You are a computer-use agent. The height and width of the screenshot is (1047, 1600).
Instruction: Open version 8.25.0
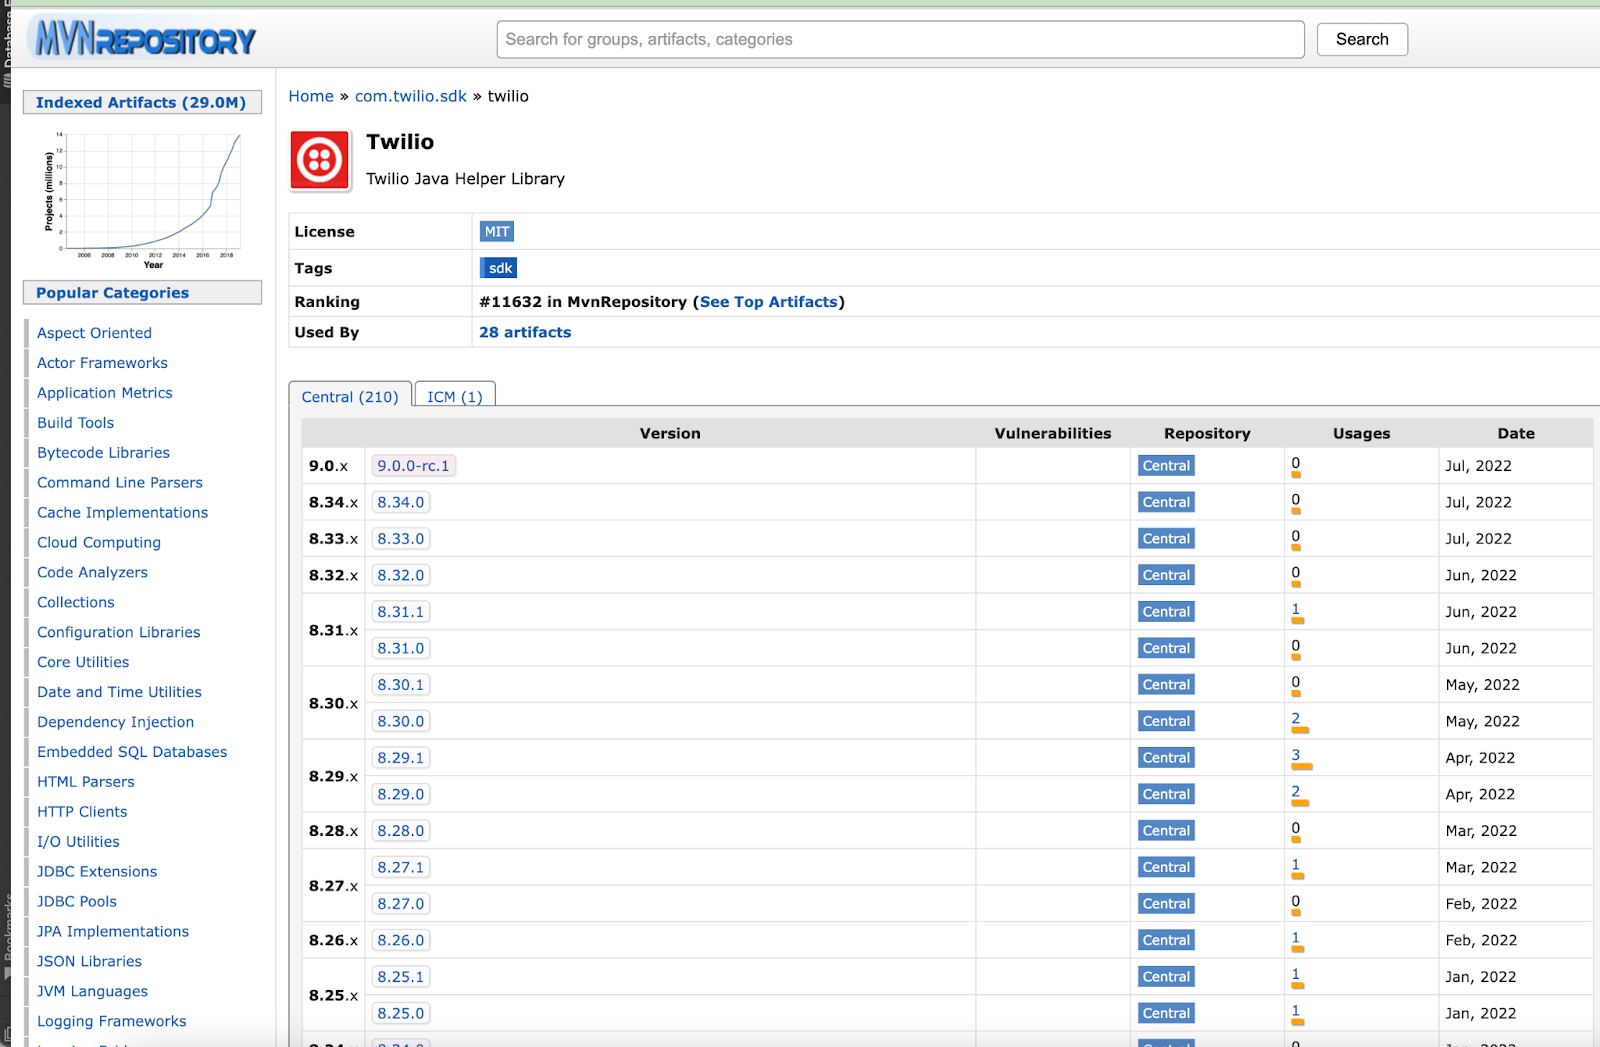tap(401, 1013)
